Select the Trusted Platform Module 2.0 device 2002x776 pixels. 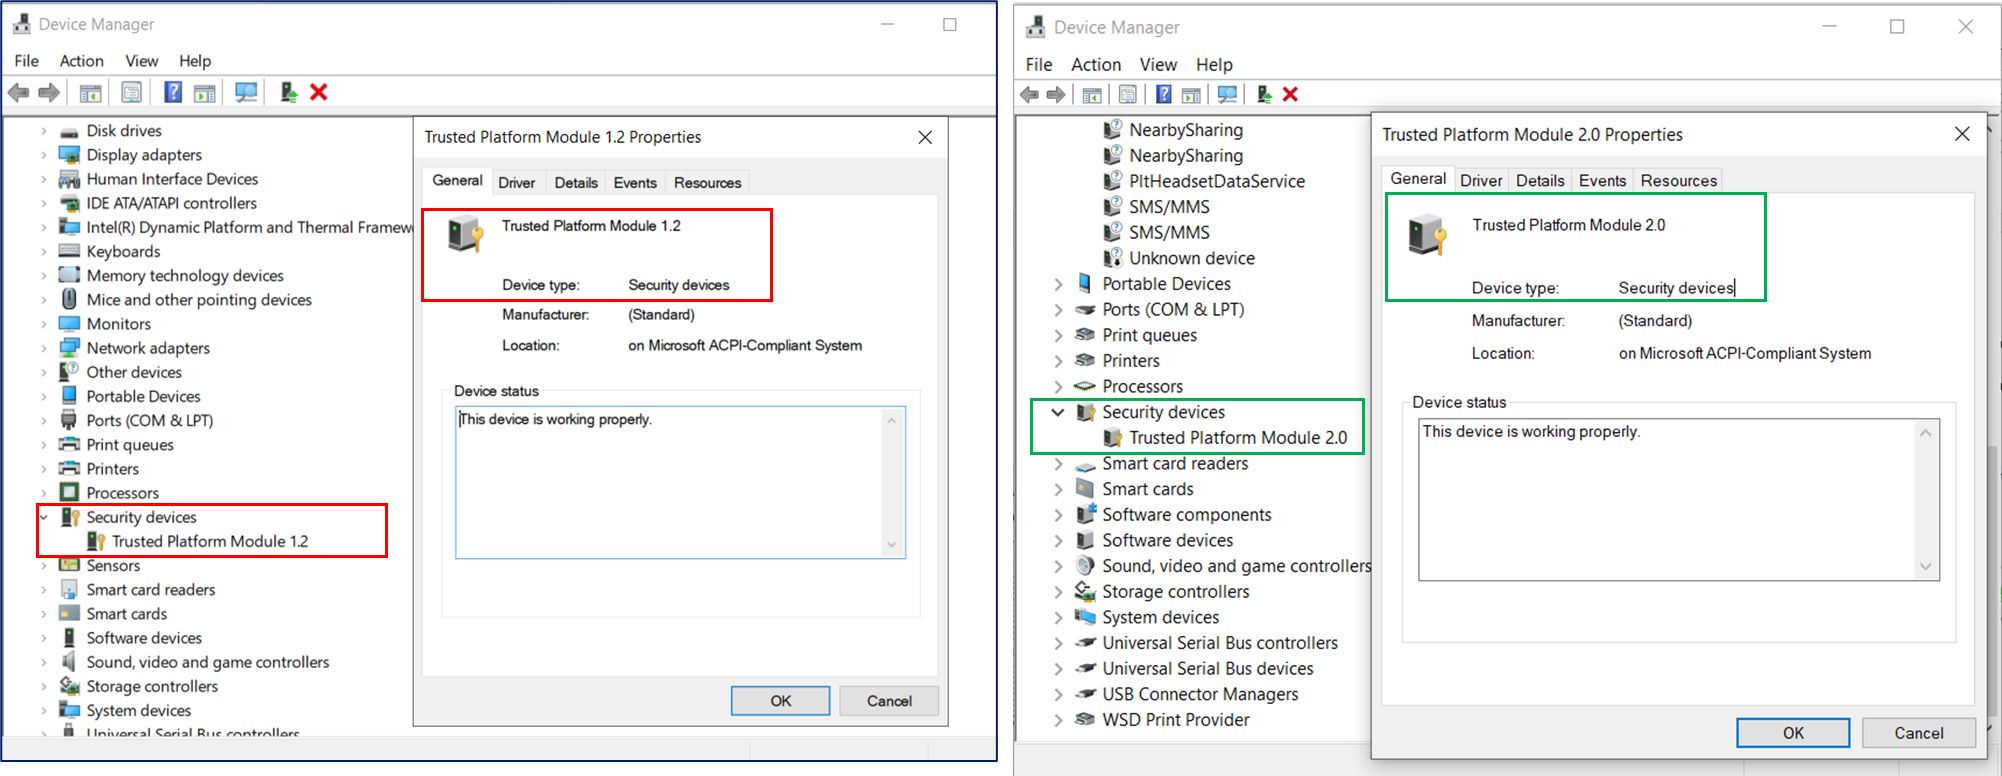1237,437
